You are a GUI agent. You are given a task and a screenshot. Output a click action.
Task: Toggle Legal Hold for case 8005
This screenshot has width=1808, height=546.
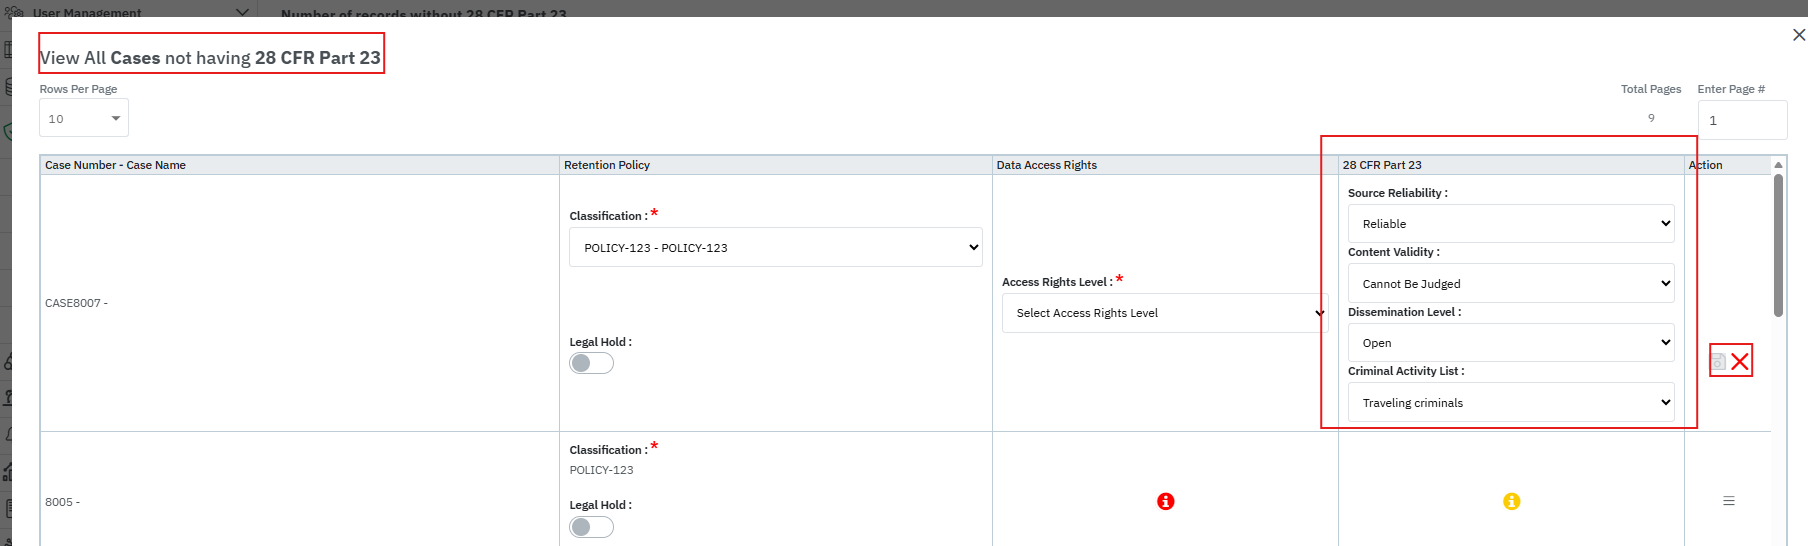click(x=591, y=527)
